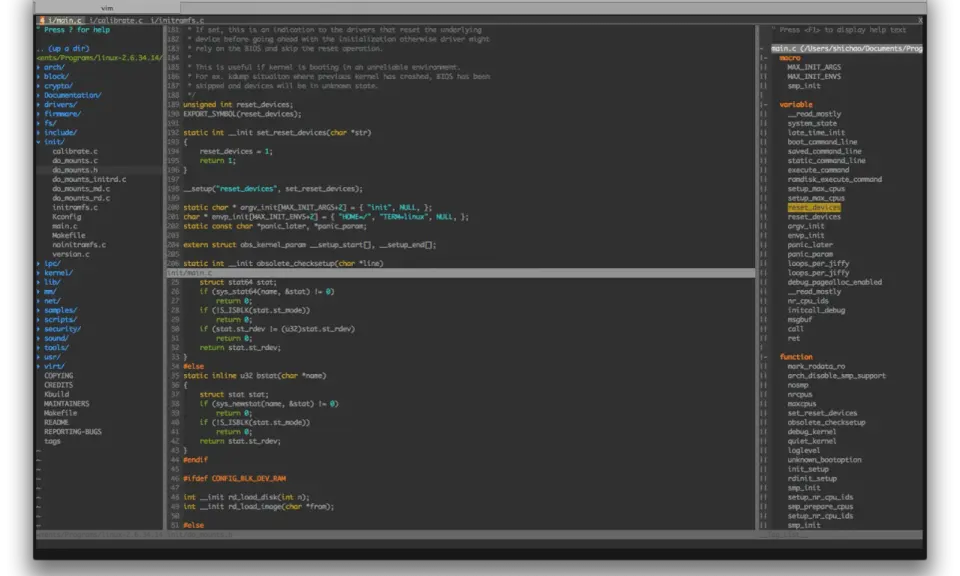This screenshot has height=576, width=960.
Task: Open do_mounts_initrd.c in the file tree
Action: [89, 179]
